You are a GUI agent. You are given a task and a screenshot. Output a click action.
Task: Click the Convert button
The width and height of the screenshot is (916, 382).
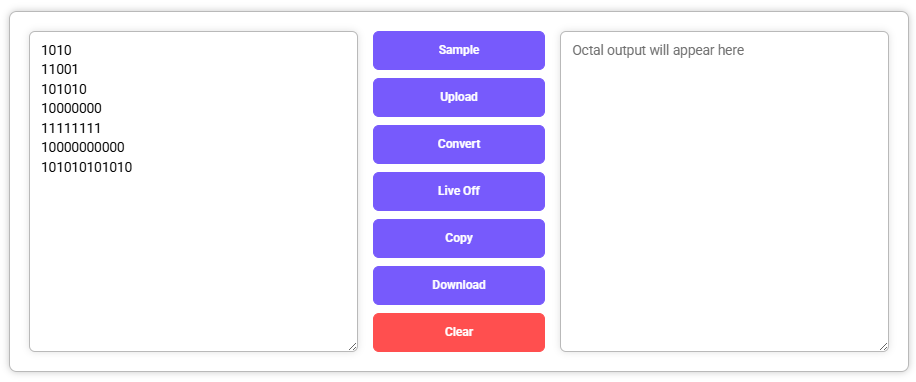pos(459,144)
